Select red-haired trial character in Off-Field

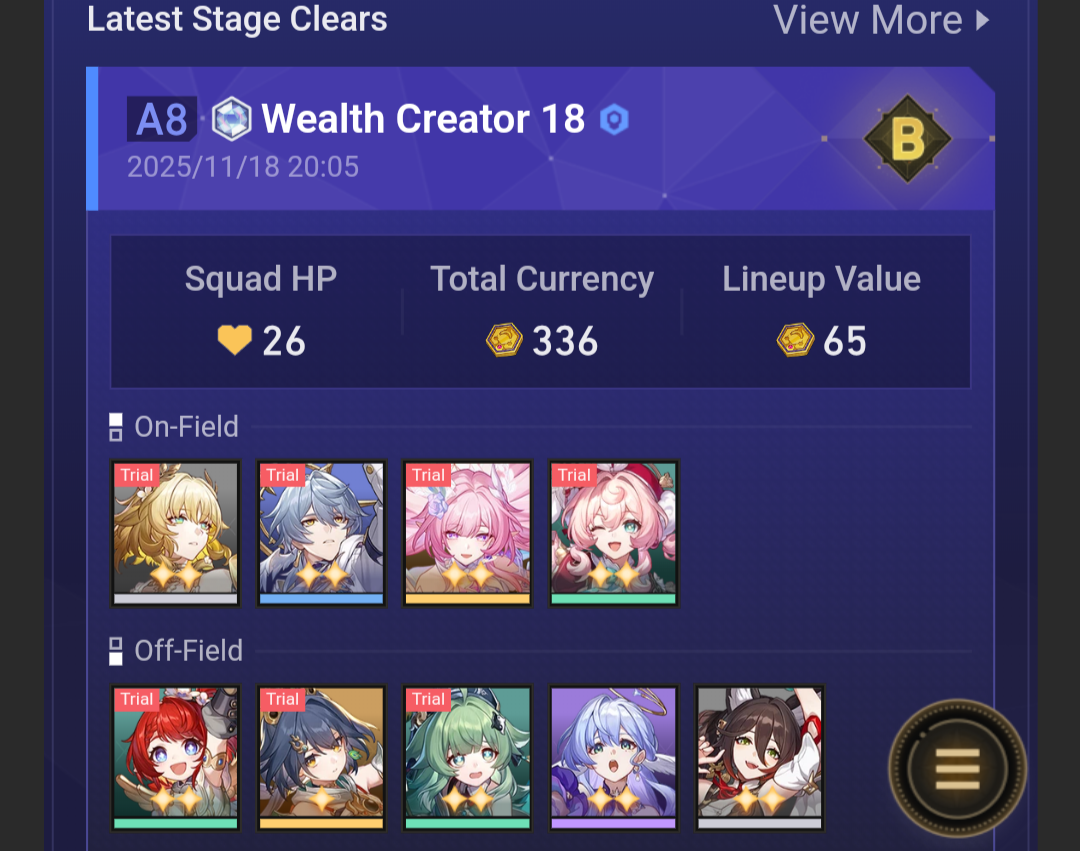(x=176, y=757)
